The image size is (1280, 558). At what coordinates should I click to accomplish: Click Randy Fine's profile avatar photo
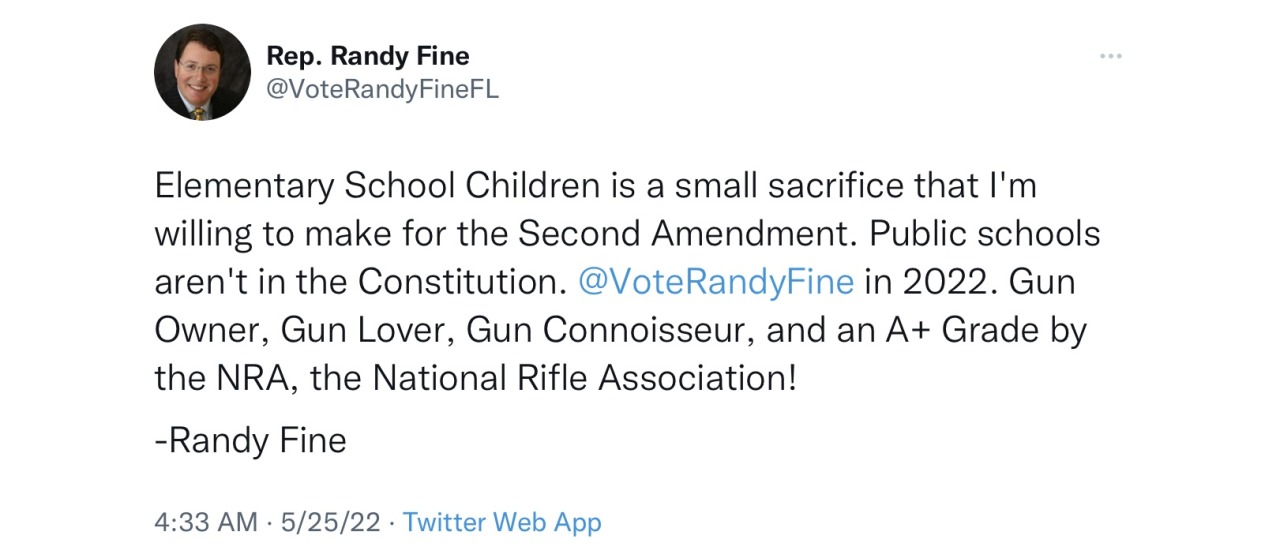tap(202, 72)
